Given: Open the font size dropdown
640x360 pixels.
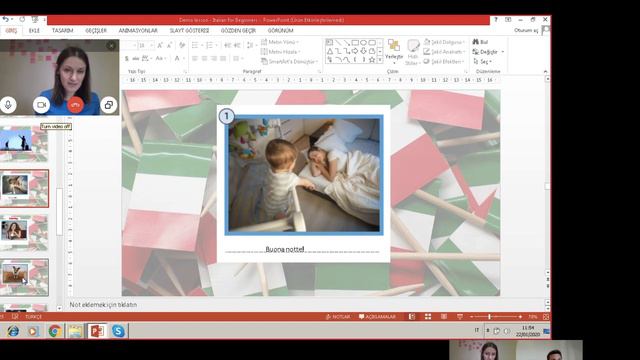Looking at the screenshot, I should click(152, 45).
